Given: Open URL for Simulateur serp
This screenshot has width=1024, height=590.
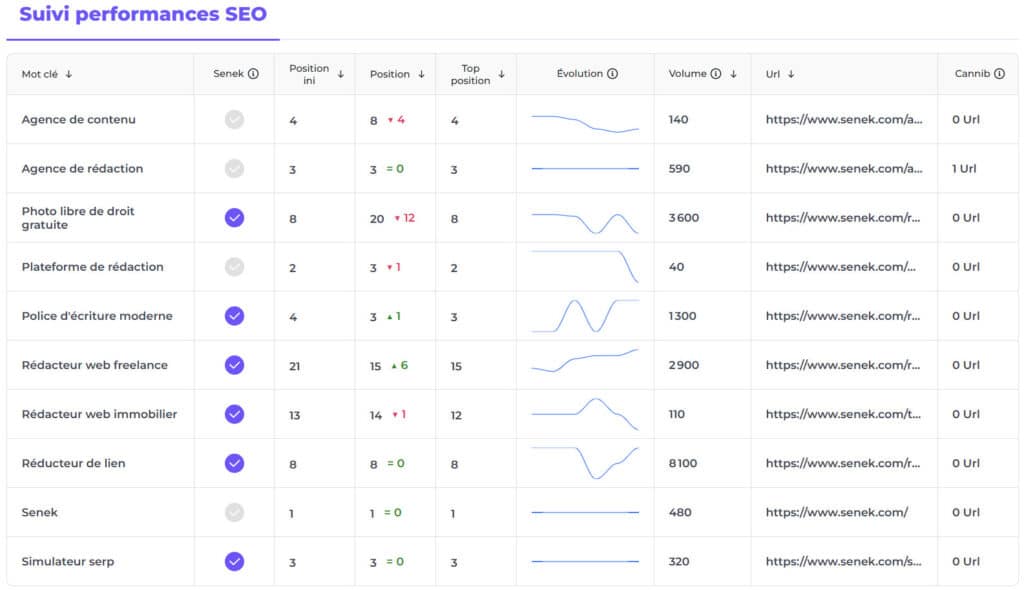Looking at the screenshot, I should [x=843, y=561].
